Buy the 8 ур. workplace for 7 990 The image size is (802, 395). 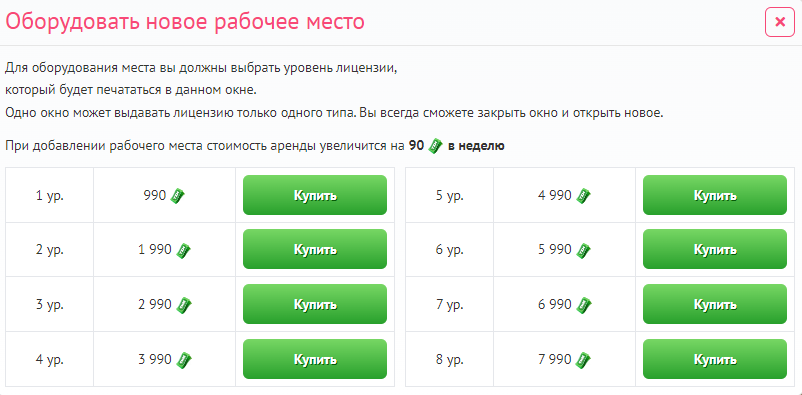point(715,359)
